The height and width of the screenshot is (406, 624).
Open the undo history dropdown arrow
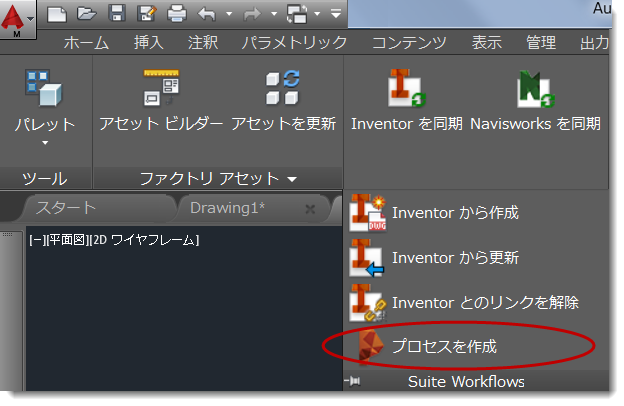point(229,14)
